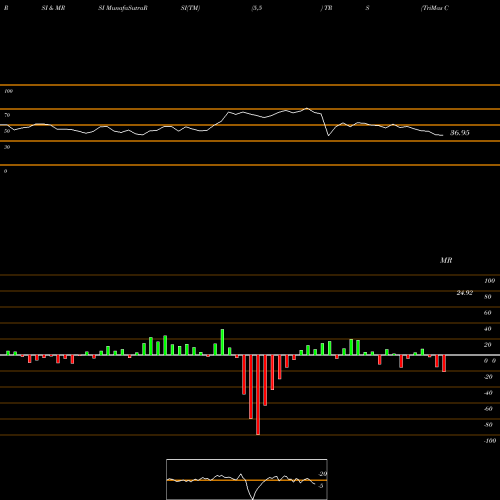This screenshot has height=500, width=500.
Task: Click the 24.92 MR value label
Action: [x=465, y=293]
